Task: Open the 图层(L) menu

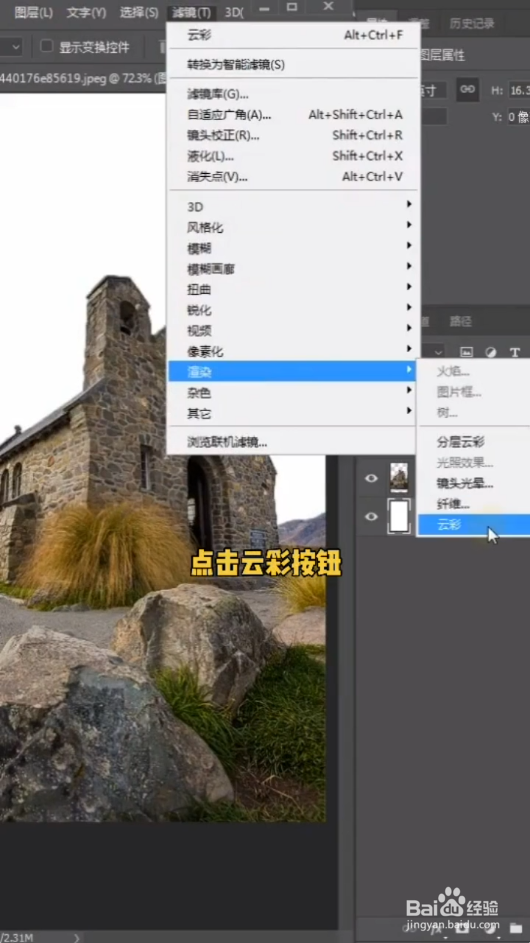Action: (33, 12)
